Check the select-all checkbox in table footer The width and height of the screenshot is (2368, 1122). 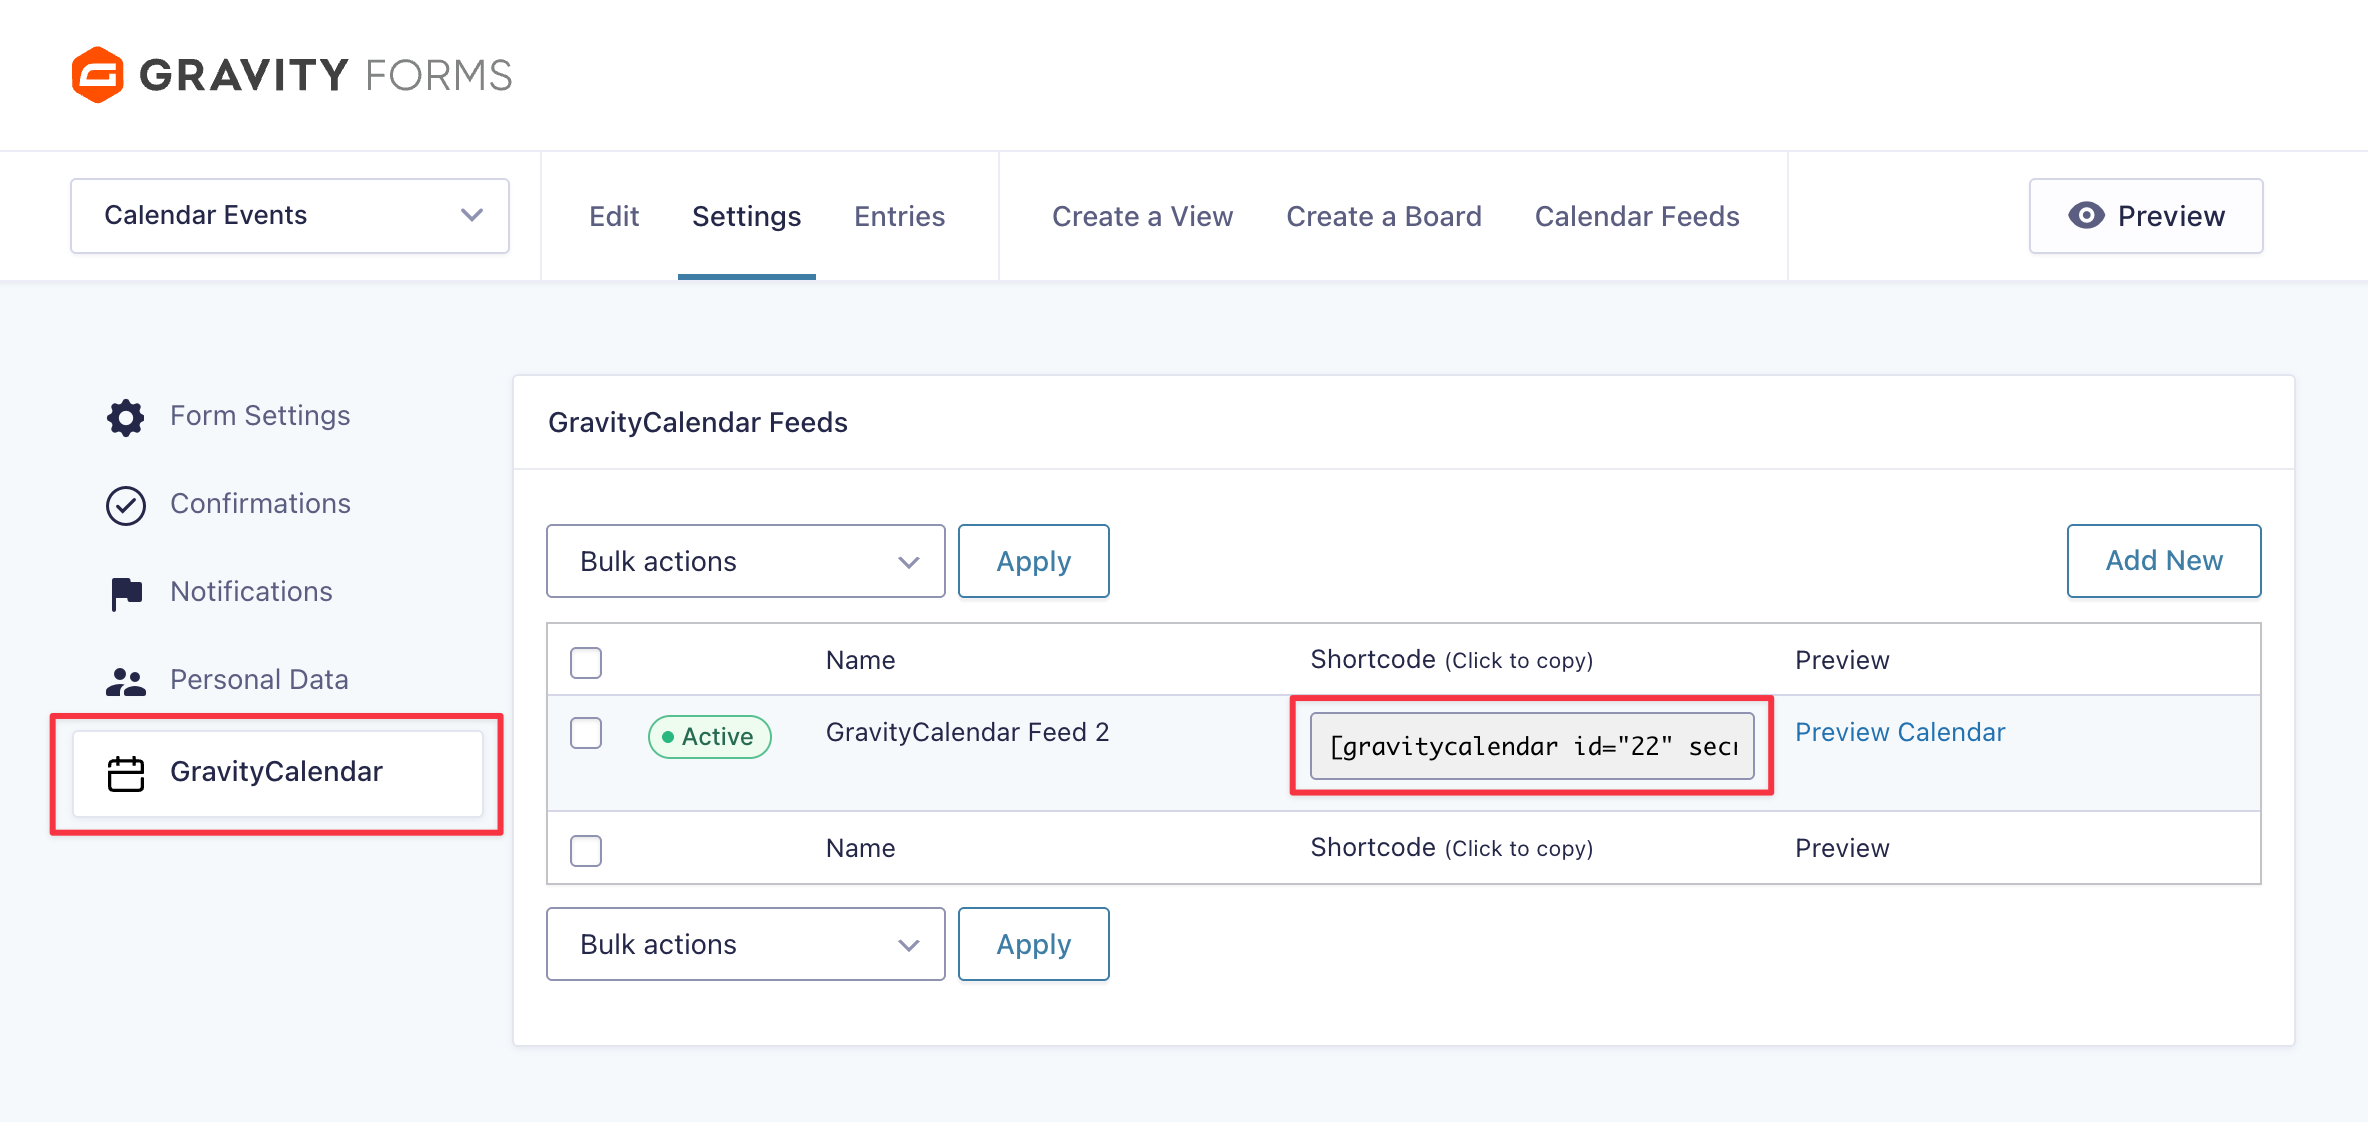coord(586,850)
